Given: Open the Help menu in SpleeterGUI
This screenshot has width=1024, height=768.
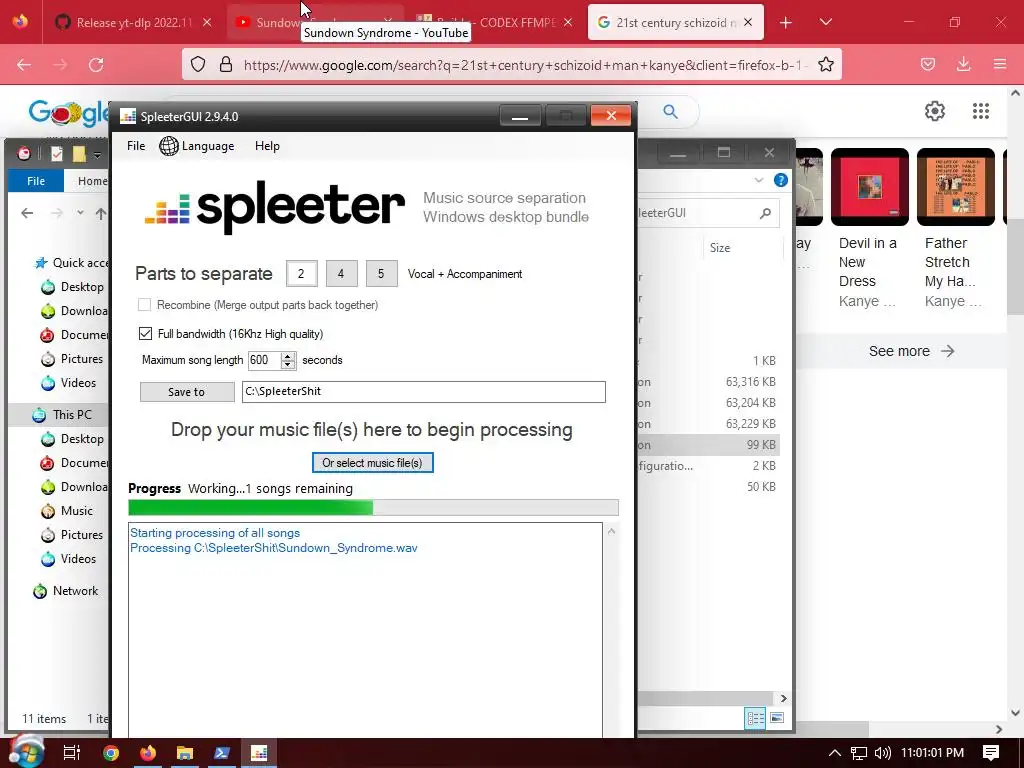Looking at the screenshot, I should (x=267, y=146).
